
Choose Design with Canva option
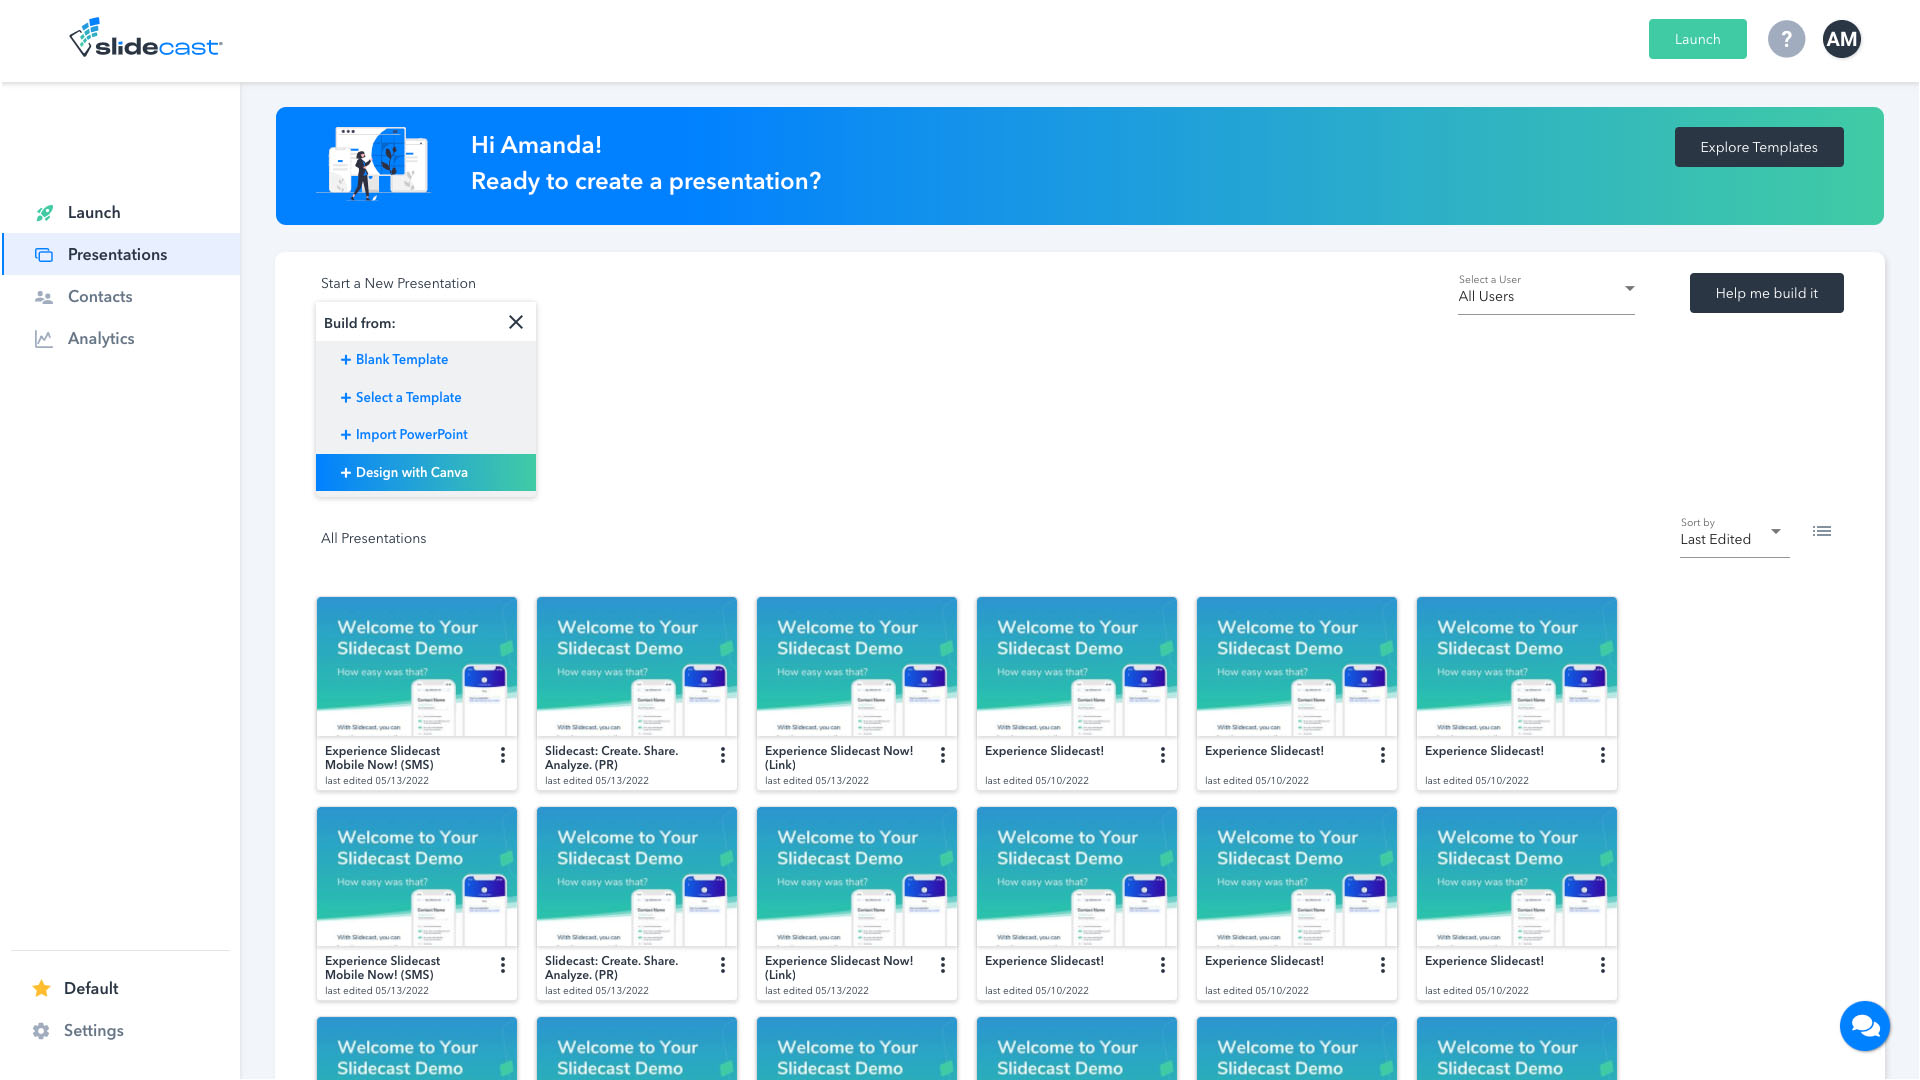click(412, 473)
